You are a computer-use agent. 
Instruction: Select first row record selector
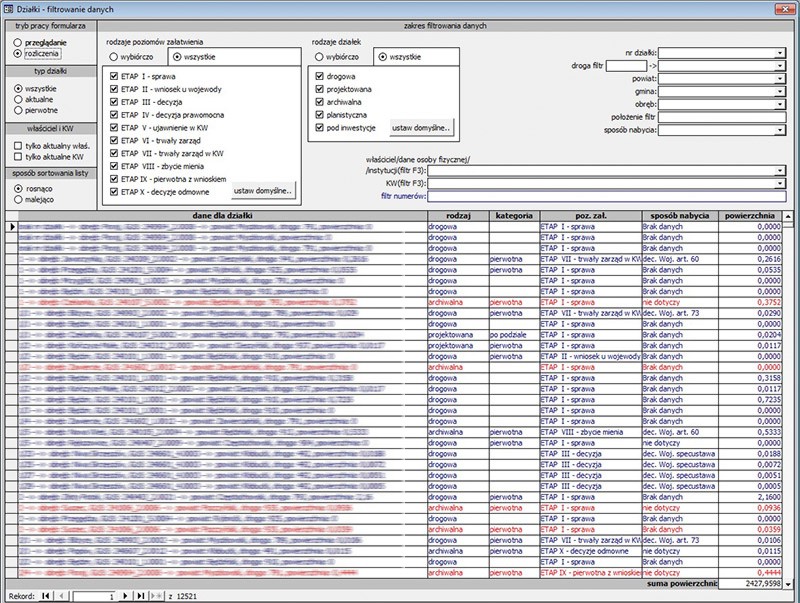pos(12,227)
